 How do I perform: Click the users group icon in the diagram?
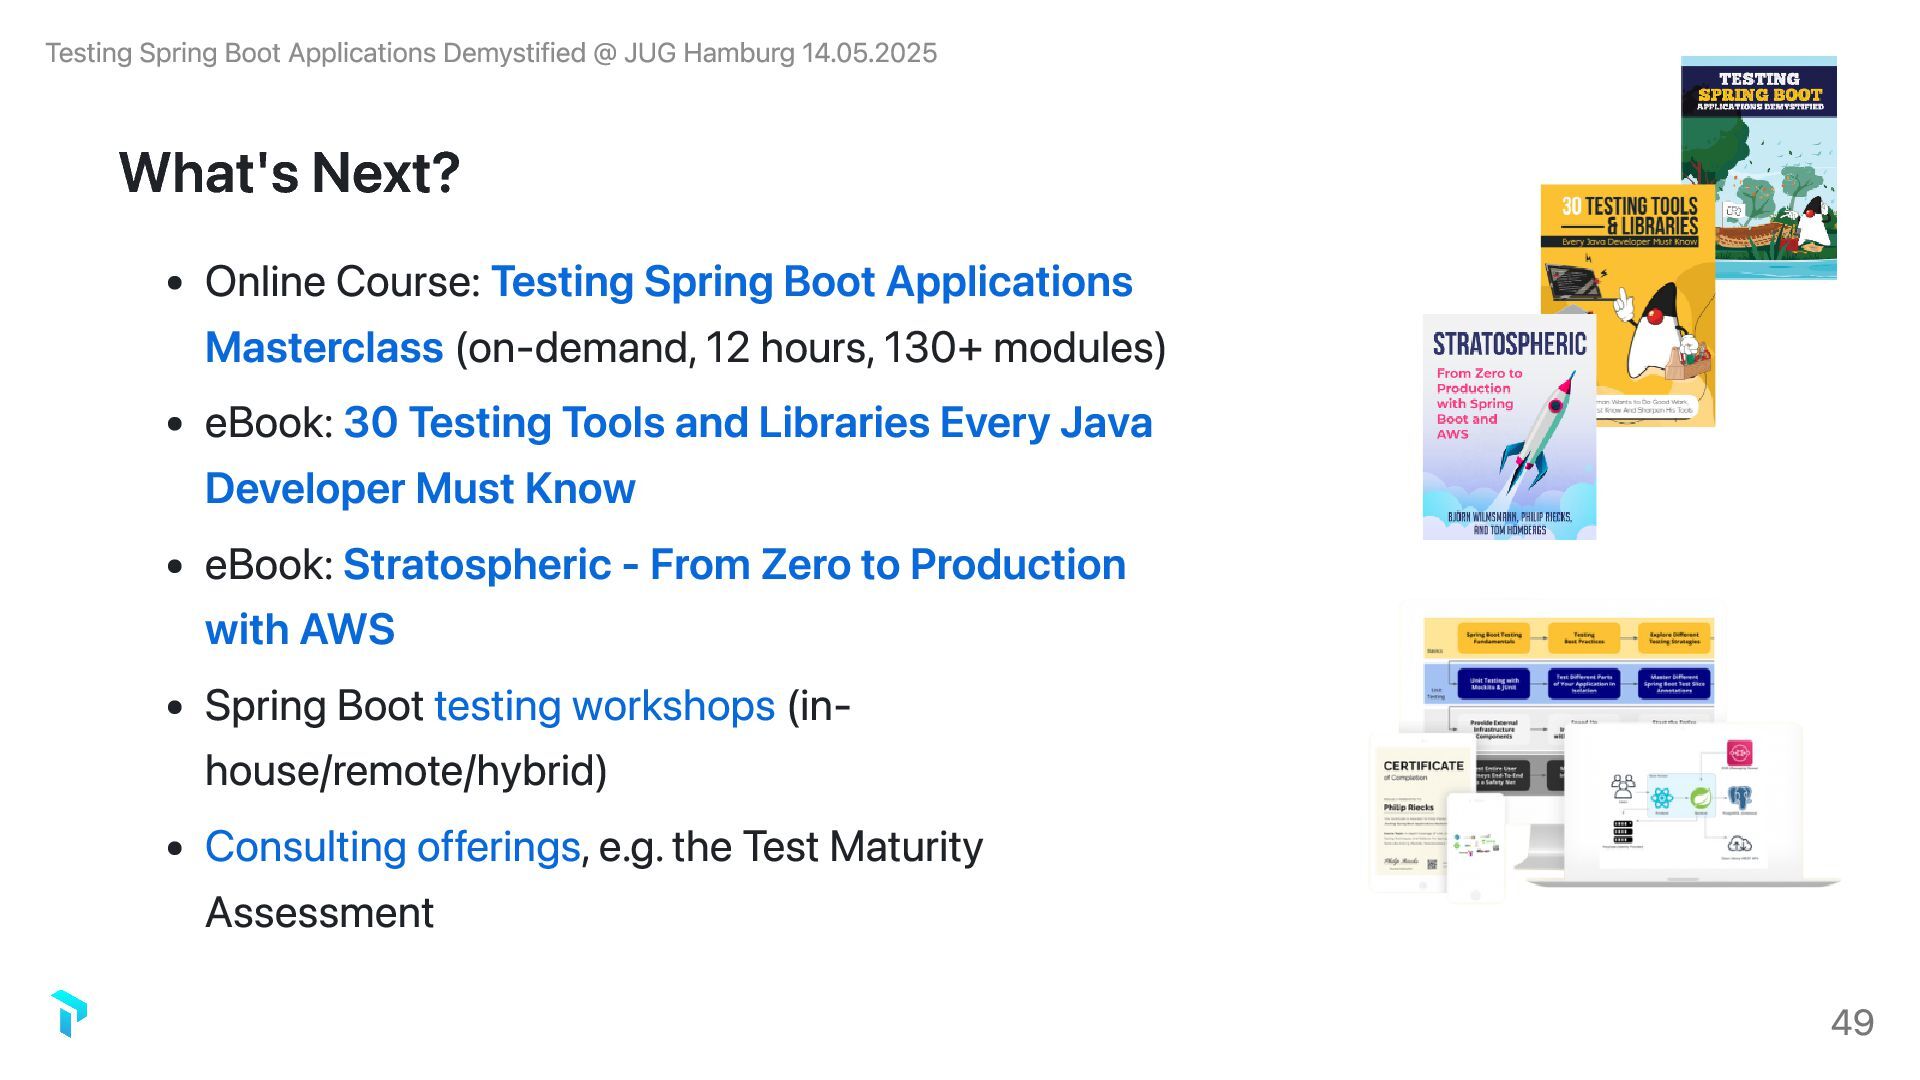1623,787
